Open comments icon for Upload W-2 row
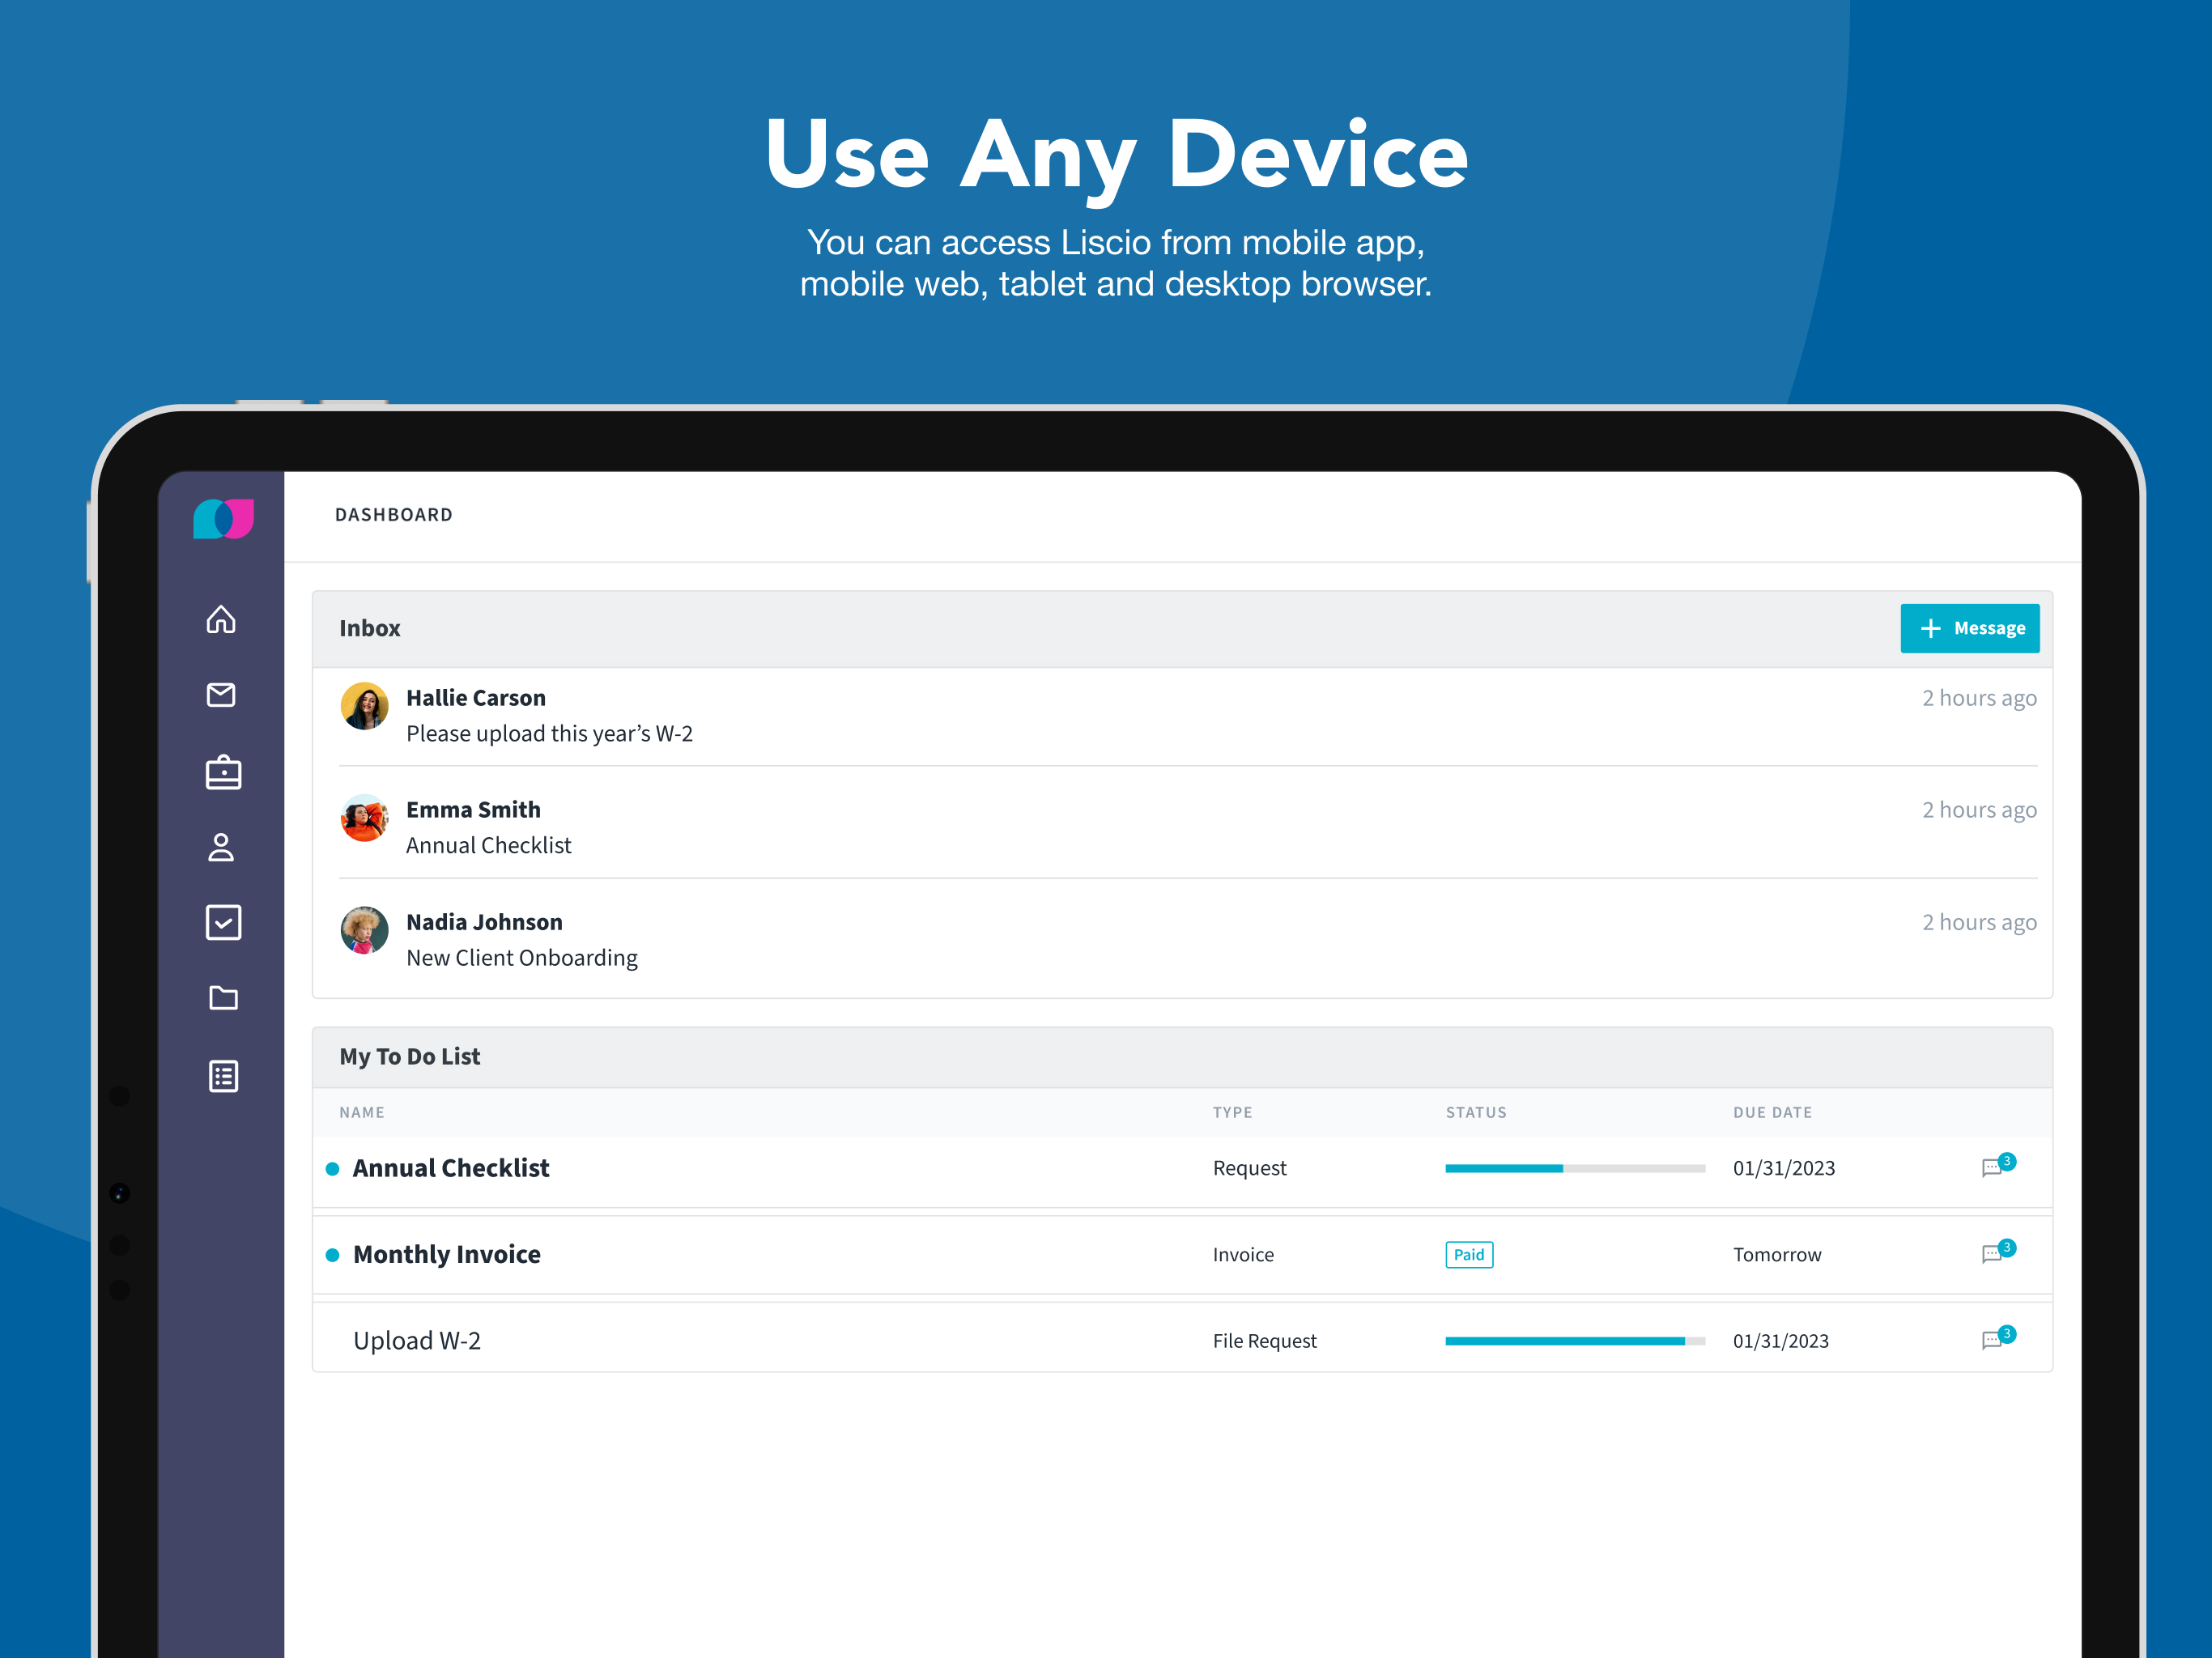This screenshot has width=2212, height=1658. [x=1998, y=1339]
